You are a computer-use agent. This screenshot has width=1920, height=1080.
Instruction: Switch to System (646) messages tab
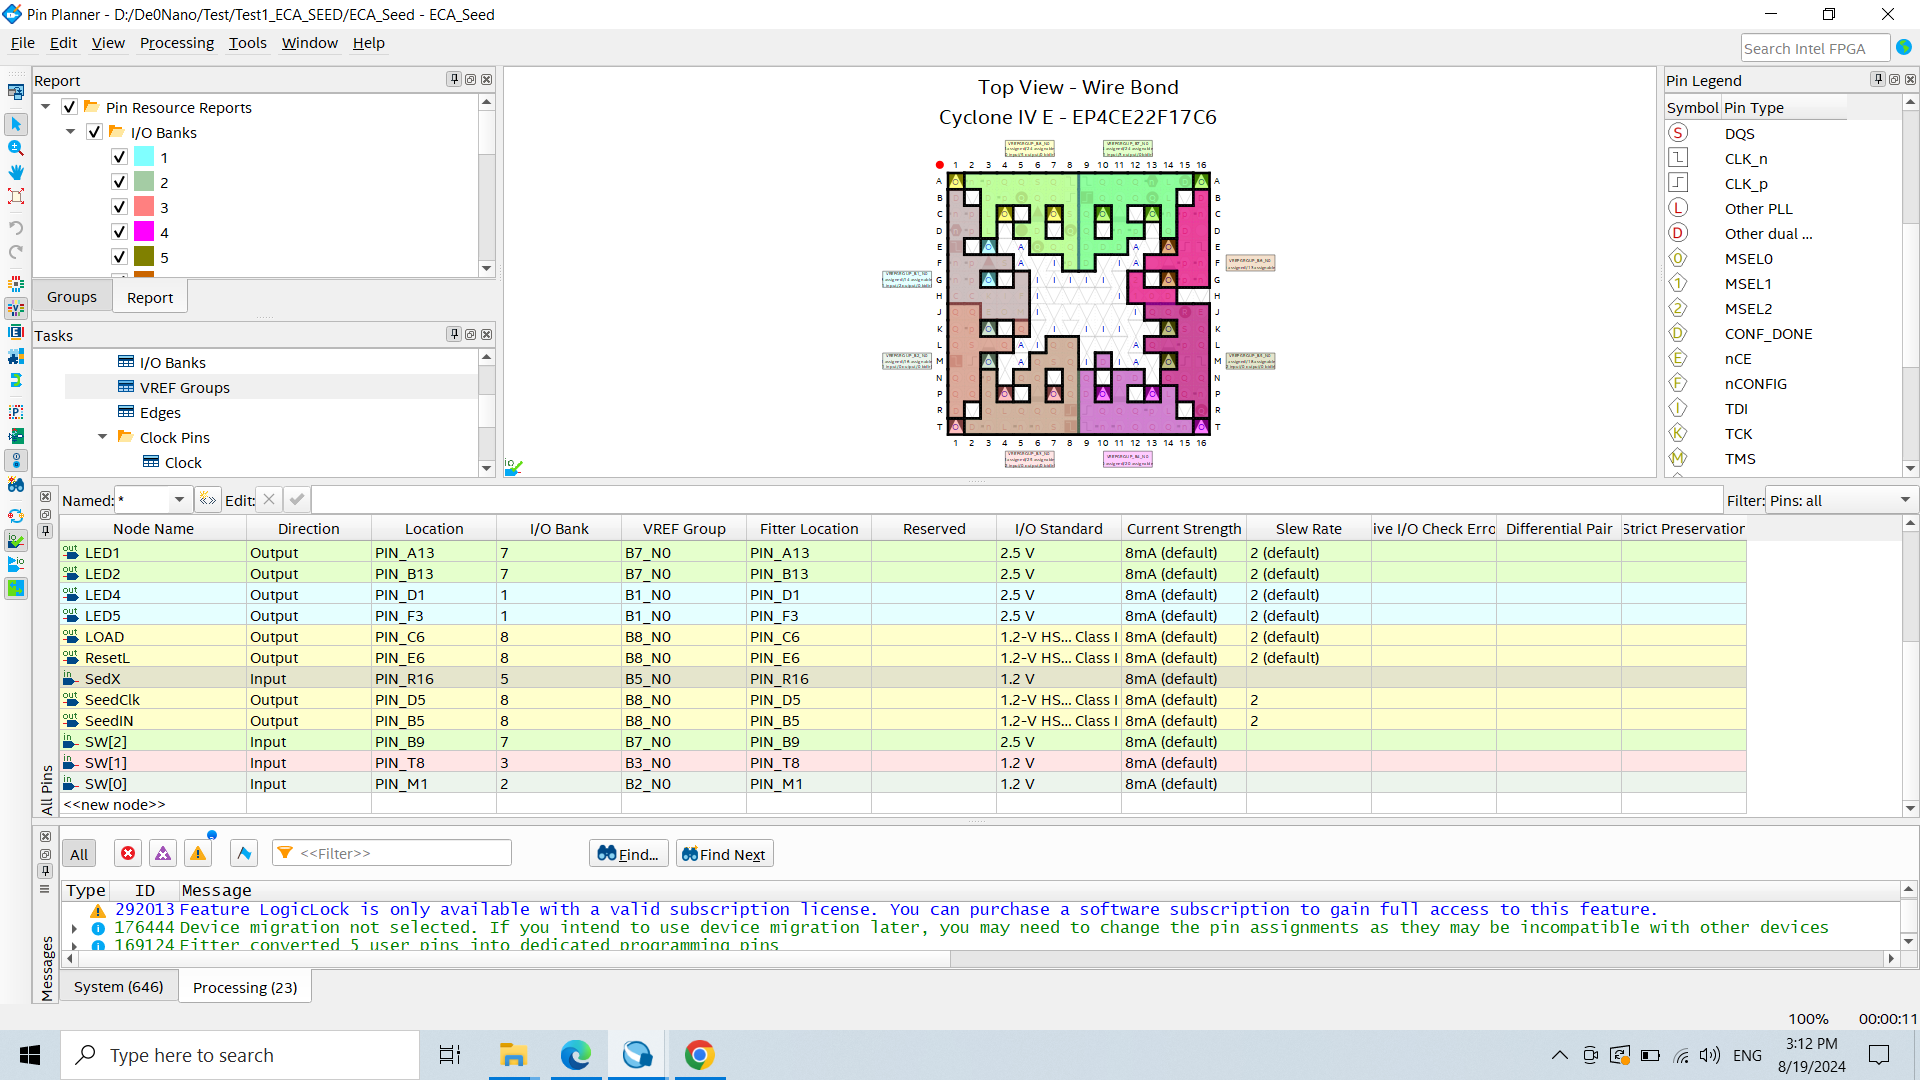coord(118,987)
